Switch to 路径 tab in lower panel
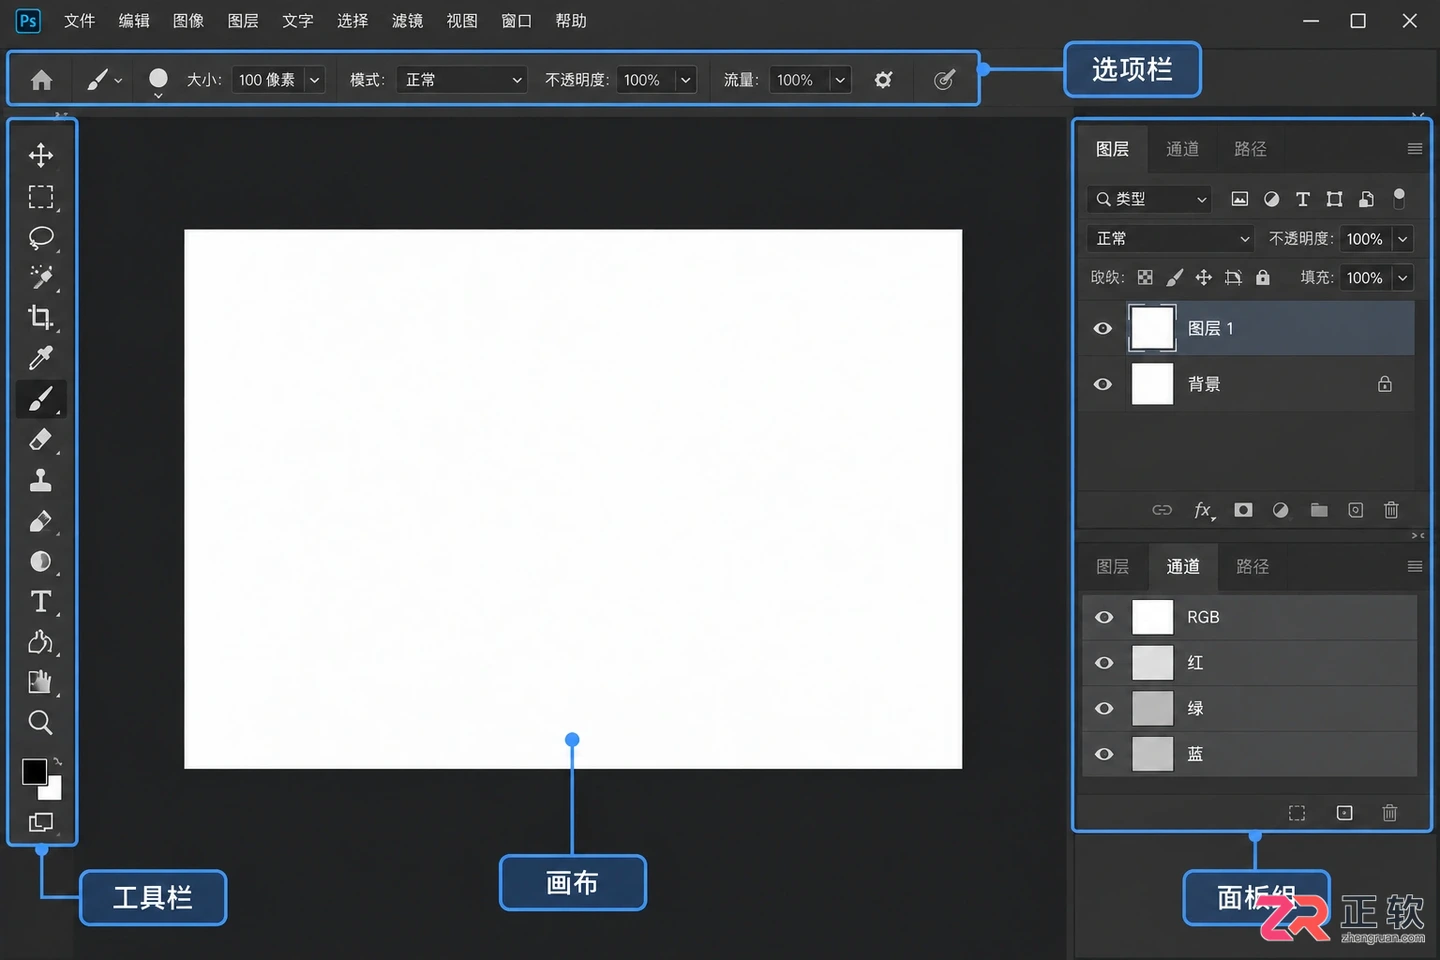1440x960 pixels. 1252,566
